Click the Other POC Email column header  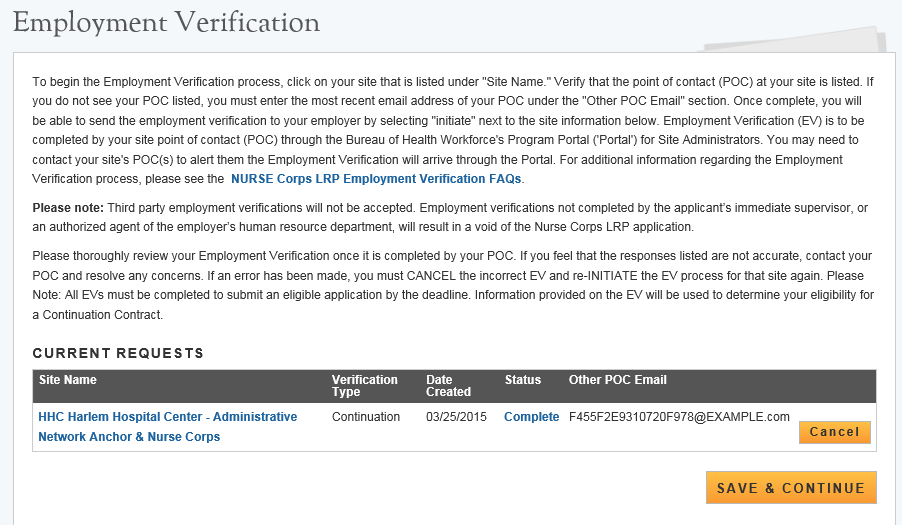click(x=617, y=380)
